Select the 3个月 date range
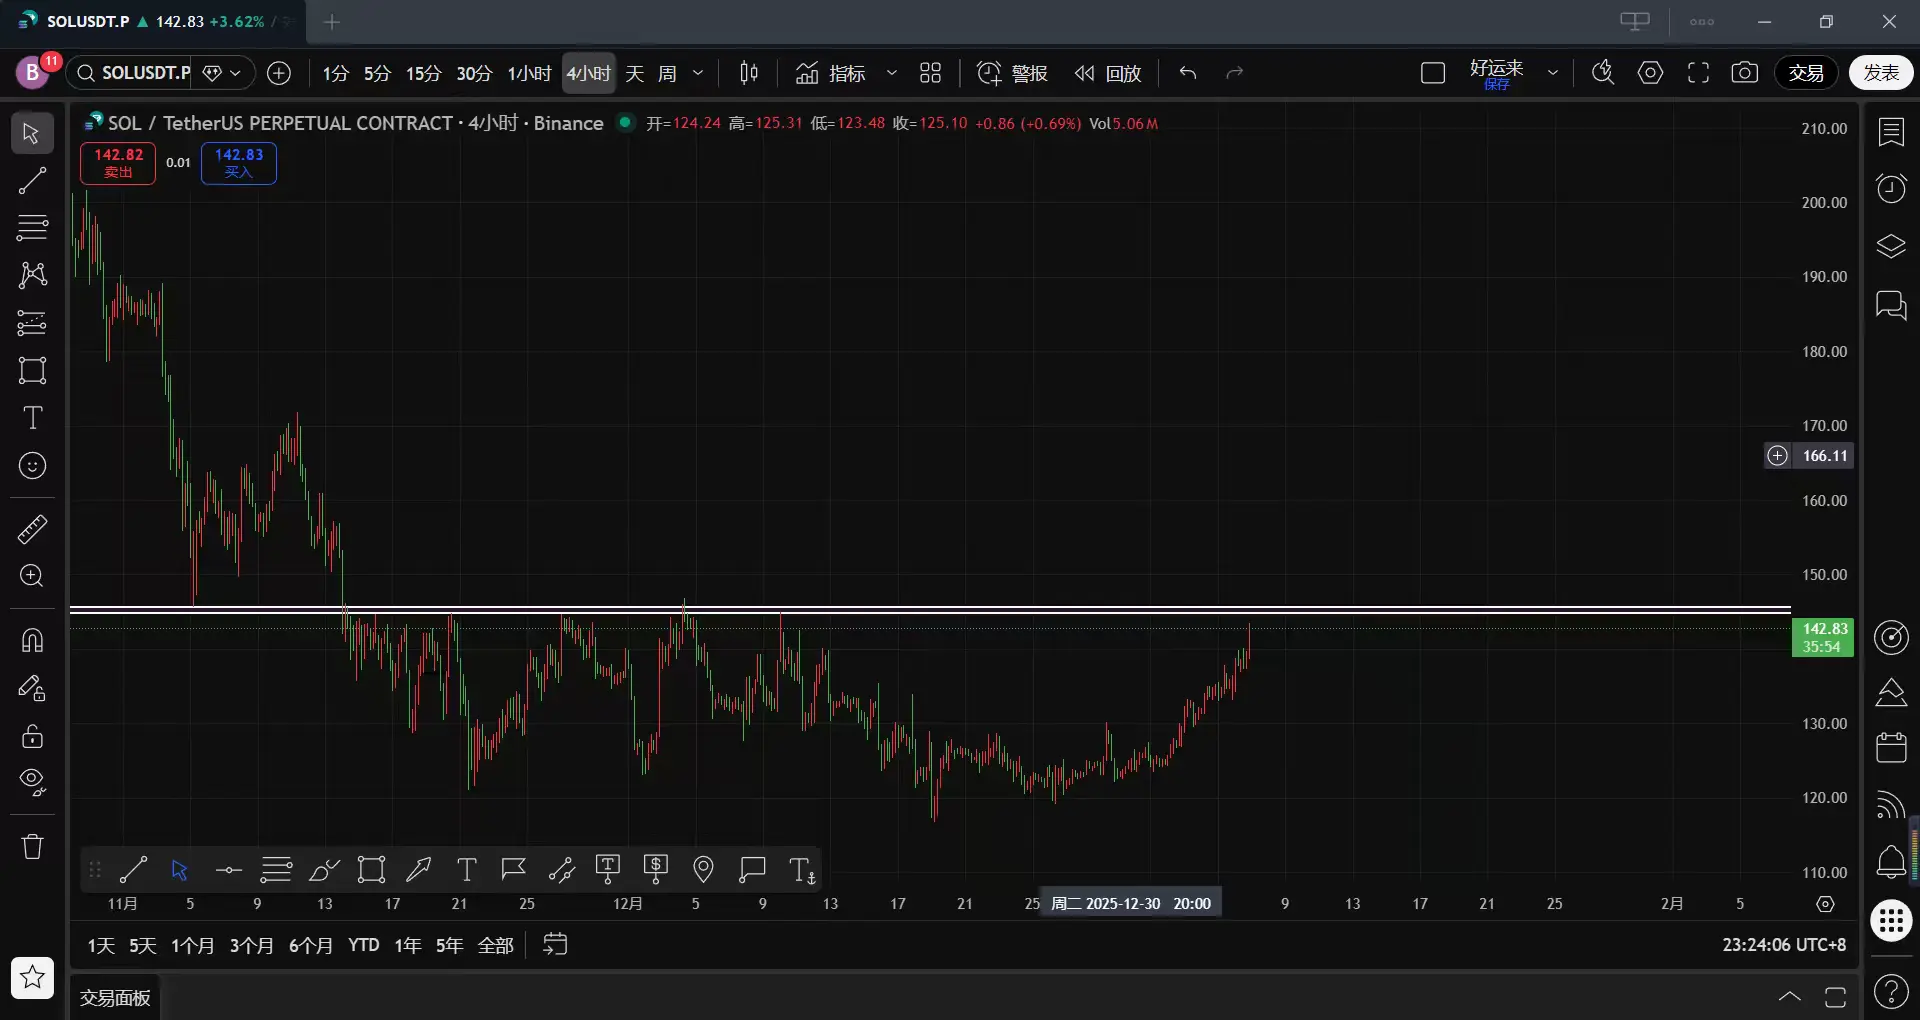The image size is (1920, 1020). point(251,945)
